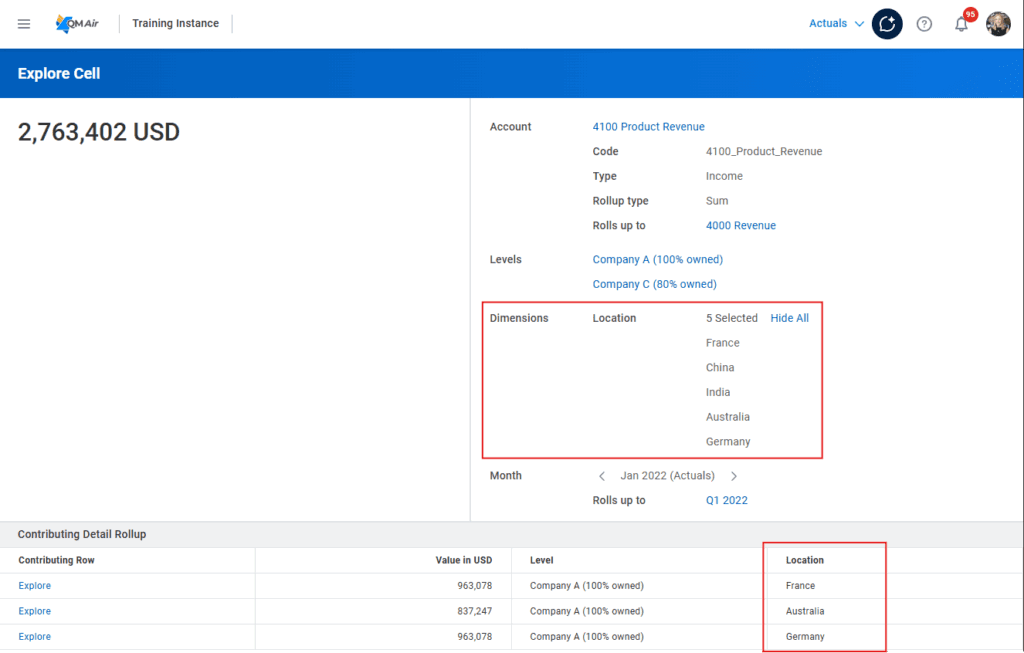The image size is (1024, 653).
Task: Explore the row valued 837,247
Action: (x=34, y=610)
